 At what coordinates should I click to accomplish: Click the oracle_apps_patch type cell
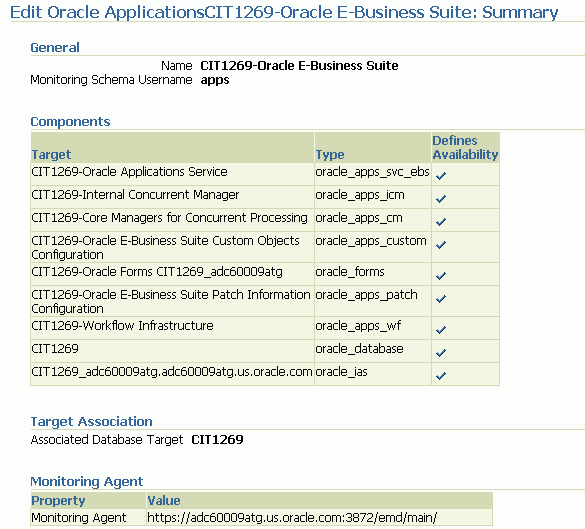point(373,301)
